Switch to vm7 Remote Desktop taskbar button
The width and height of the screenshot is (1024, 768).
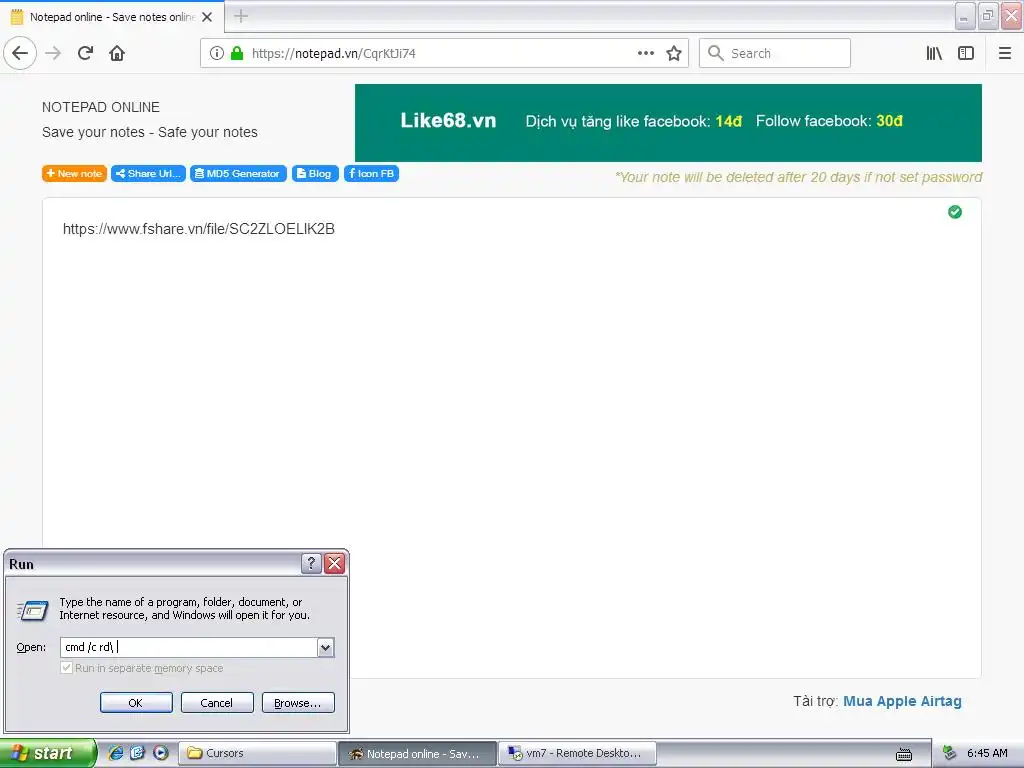point(577,753)
